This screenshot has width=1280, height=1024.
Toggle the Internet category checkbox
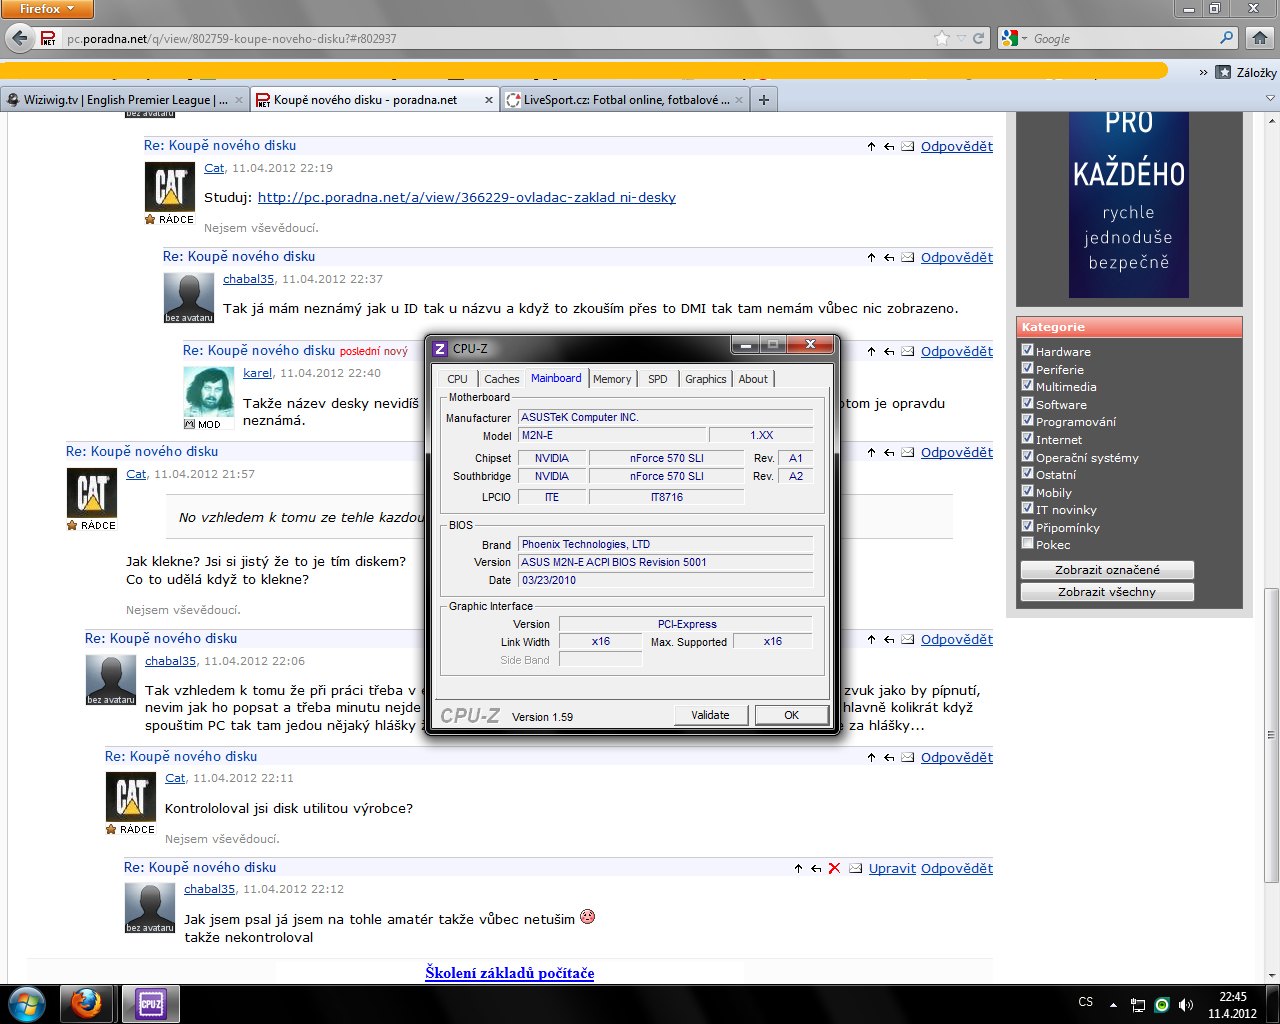coord(1027,438)
